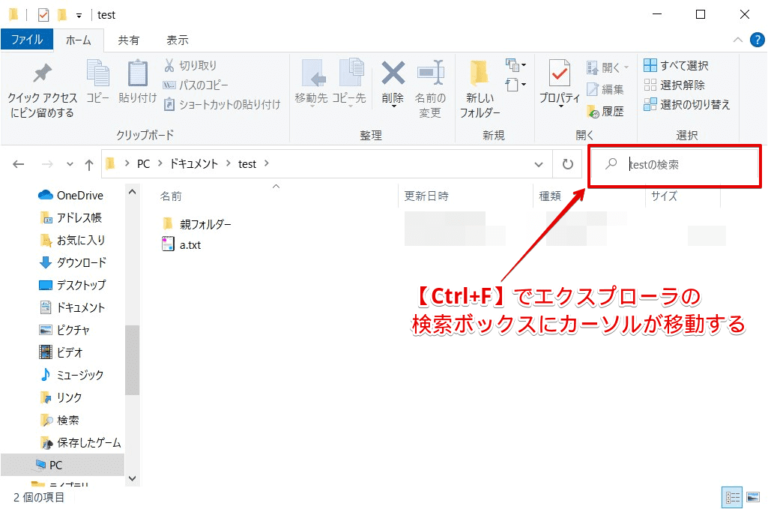Screen dimensions: 768x509
Task: Sort by Type (種類) column header
Action: (550, 196)
